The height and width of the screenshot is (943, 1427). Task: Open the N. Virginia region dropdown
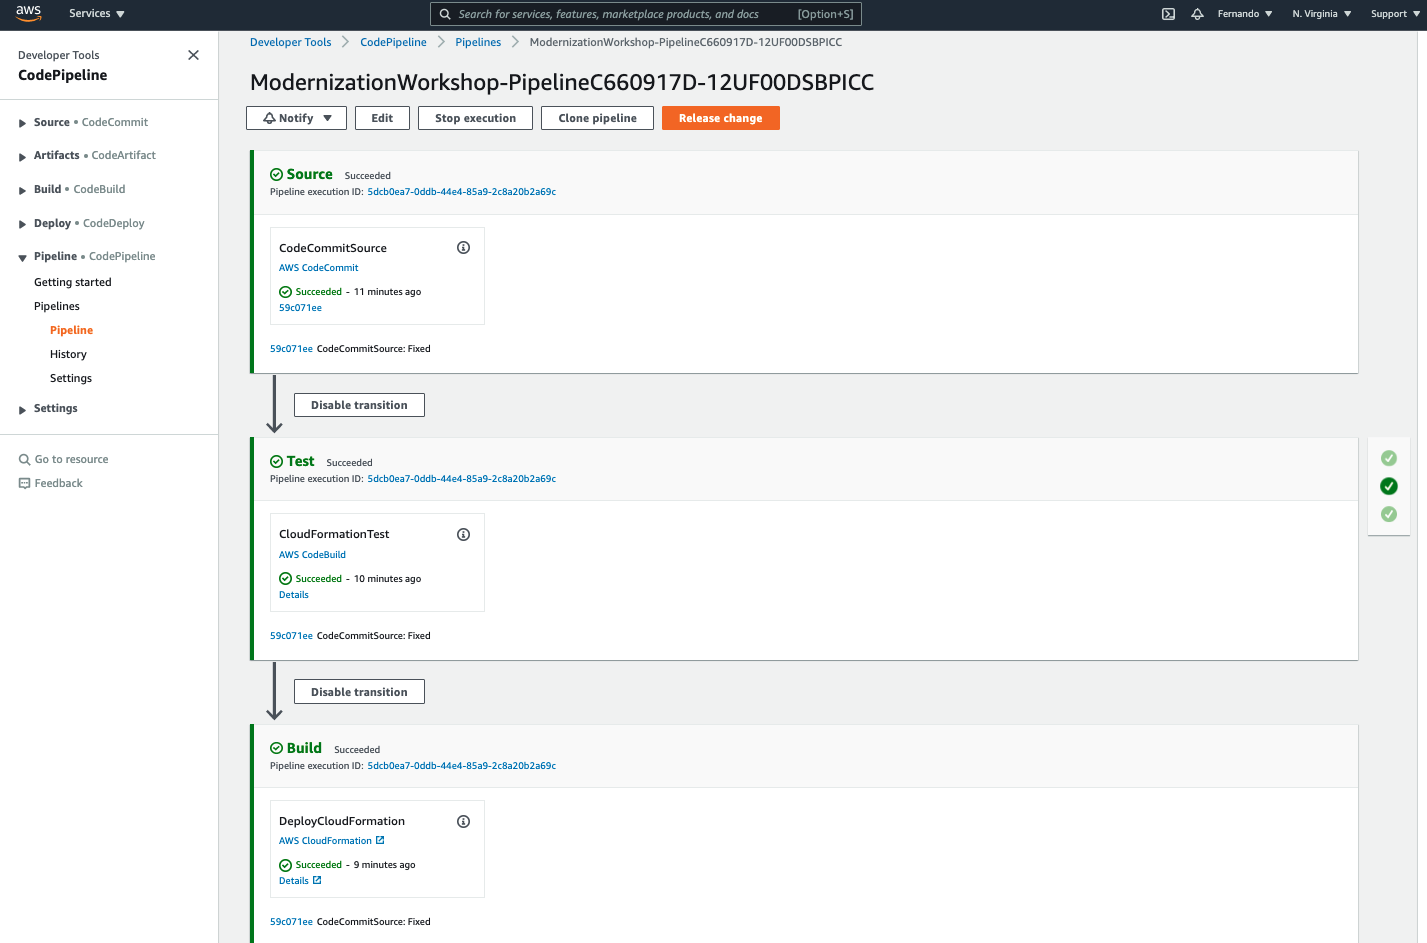pyautogui.click(x=1322, y=14)
